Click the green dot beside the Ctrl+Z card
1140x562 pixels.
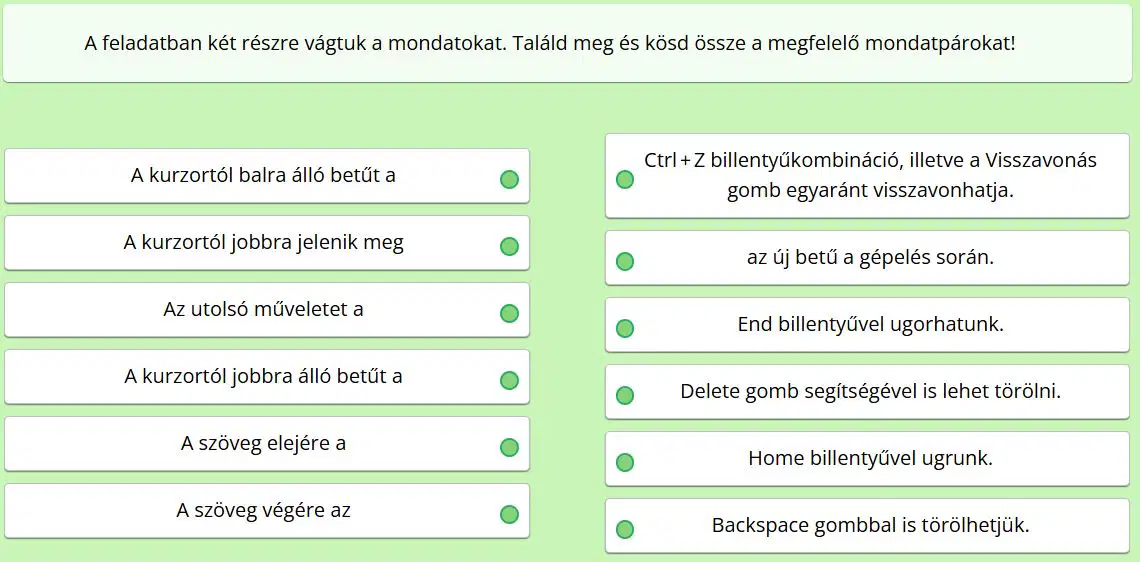(625, 180)
